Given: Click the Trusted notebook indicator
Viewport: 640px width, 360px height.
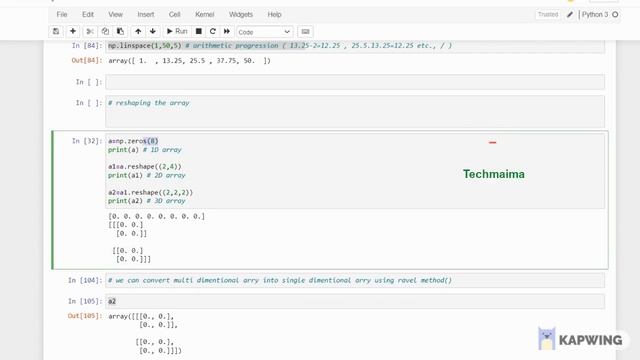Looking at the screenshot, I should pyautogui.click(x=548, y=14).
